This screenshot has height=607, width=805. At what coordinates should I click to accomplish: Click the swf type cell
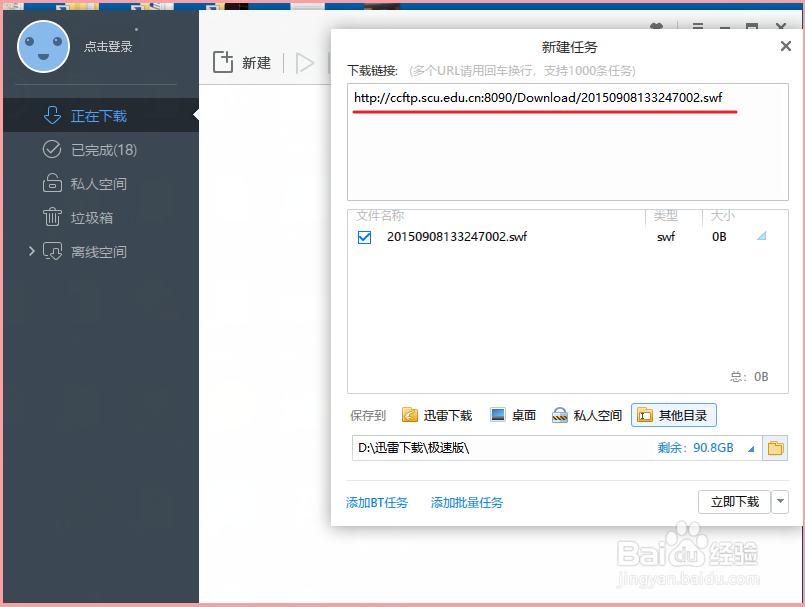(x=666, y=237)
